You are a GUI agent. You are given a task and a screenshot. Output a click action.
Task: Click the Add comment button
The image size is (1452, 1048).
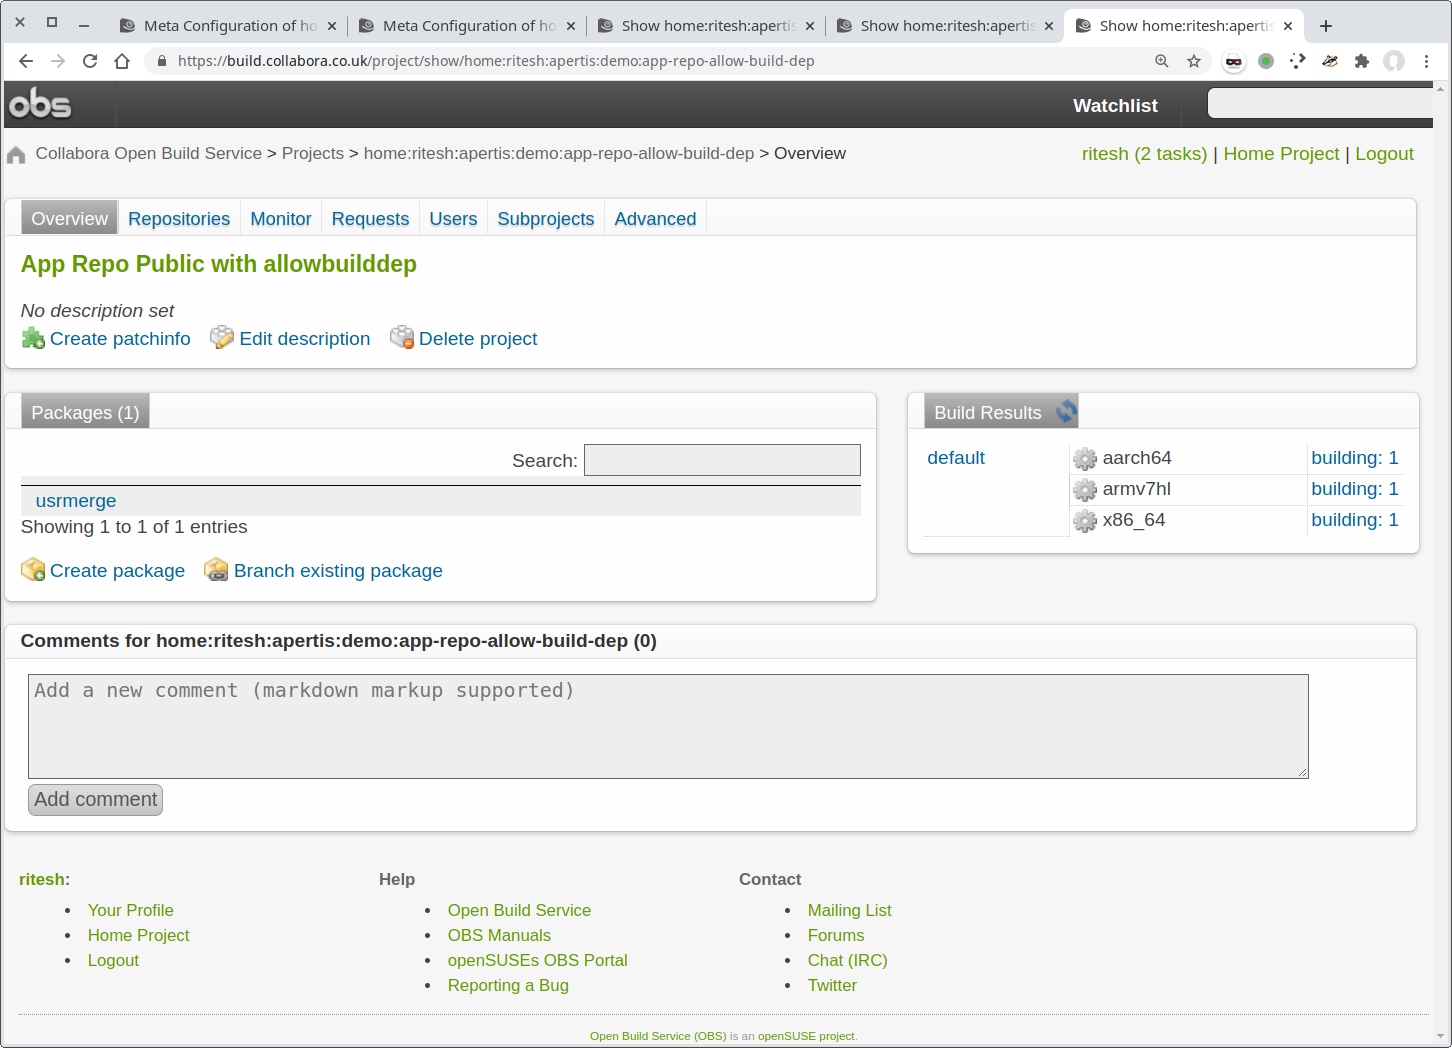95,799
